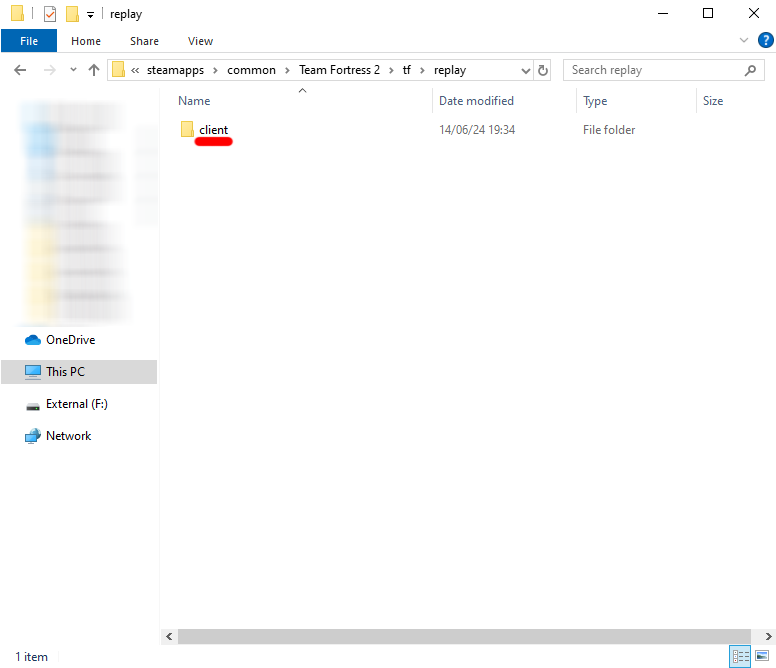Click the 14/06/24 19:34 date cell
This screenshot has height=668, width=776.
coord(477,130)
